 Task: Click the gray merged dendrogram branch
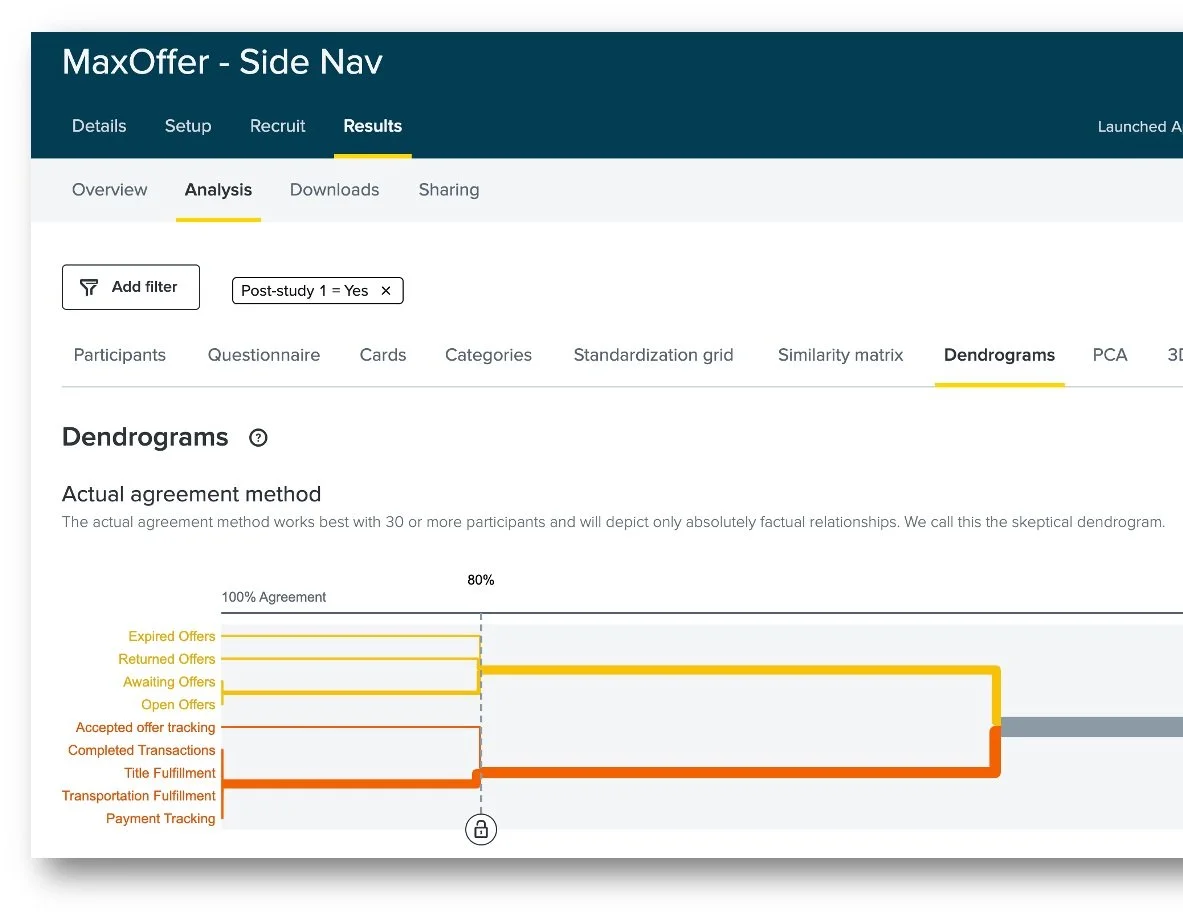pyautogui.click(x=1091, y=727)
